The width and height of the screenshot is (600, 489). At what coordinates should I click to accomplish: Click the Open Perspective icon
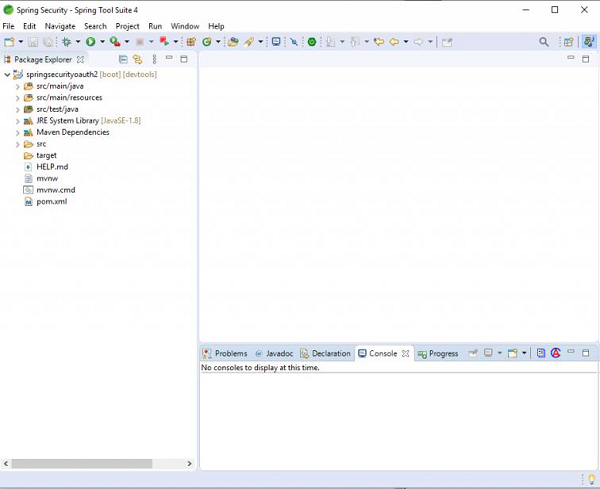tap(569, 42)
